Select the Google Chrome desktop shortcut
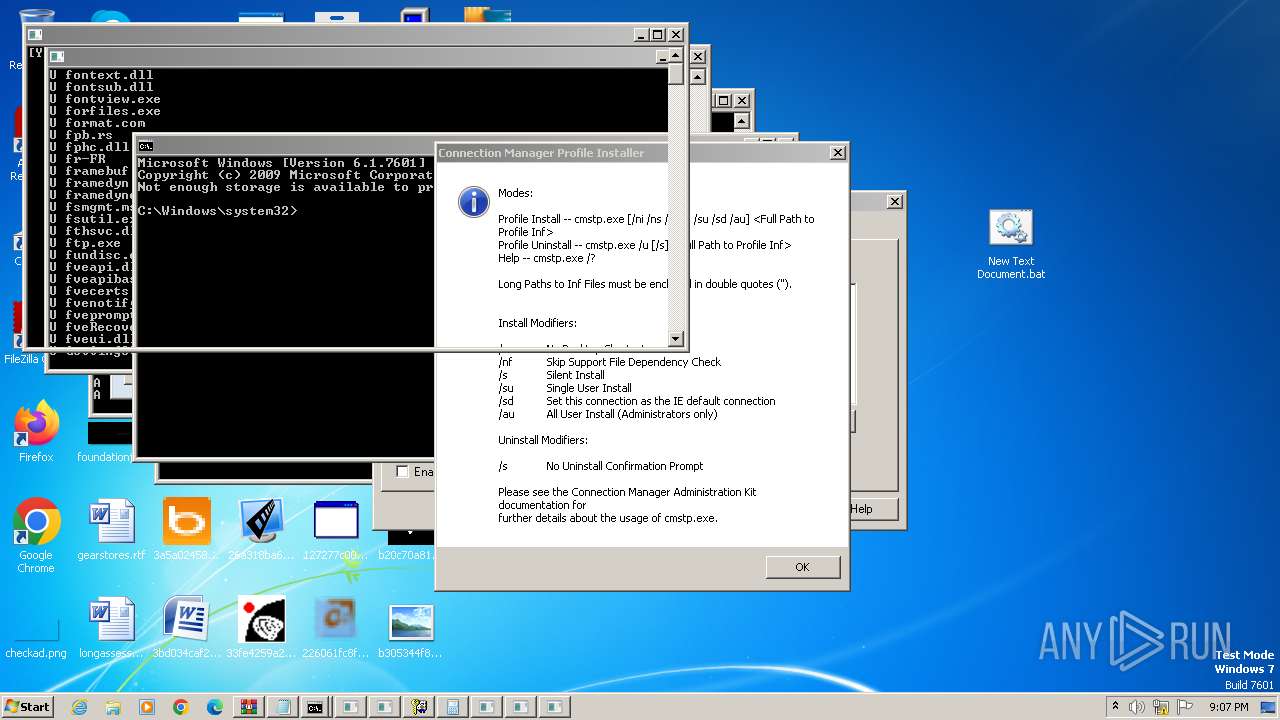The height and width of the screenshot is (720, 1280). [36, 536]
